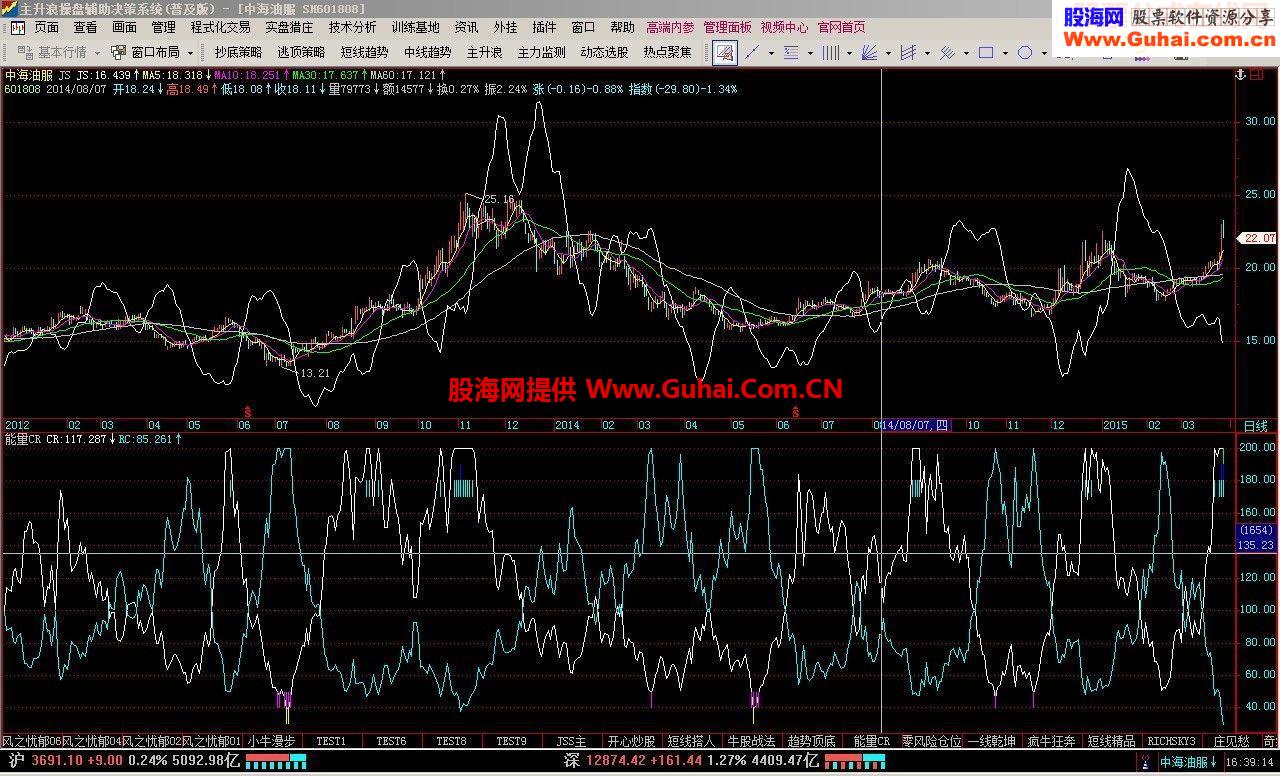This screenshot has width=1280, height=776.
Task: Click the 主升浪 toolbar button
Action: click(485, 52)
